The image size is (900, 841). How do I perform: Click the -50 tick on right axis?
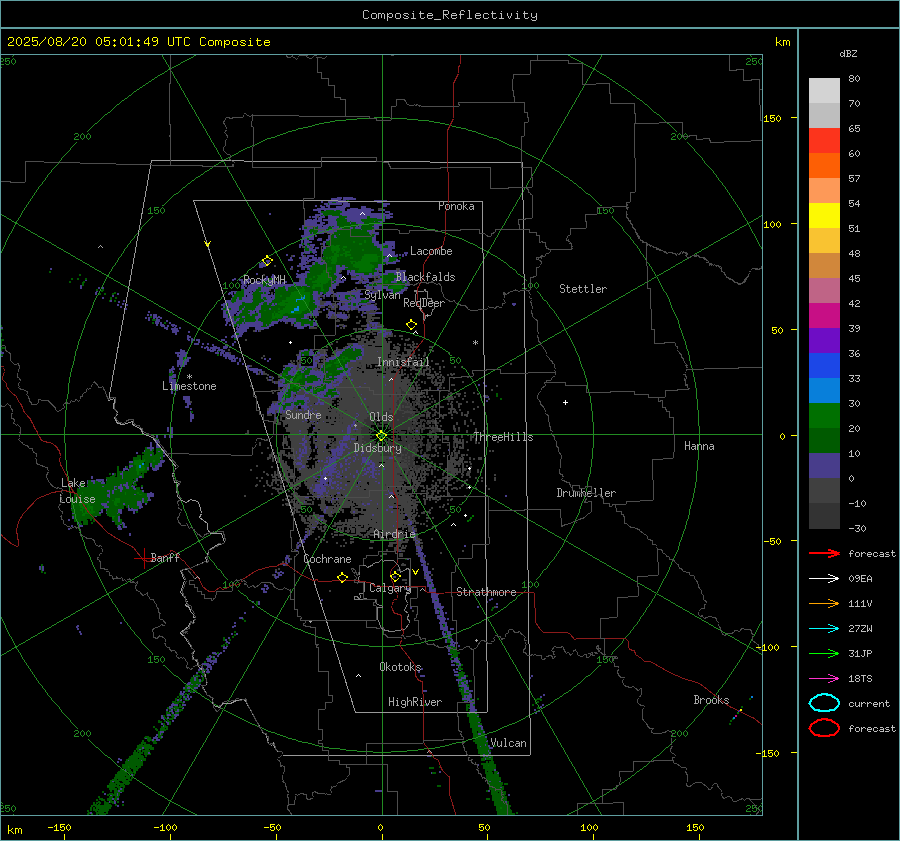(x=772, y=541)
